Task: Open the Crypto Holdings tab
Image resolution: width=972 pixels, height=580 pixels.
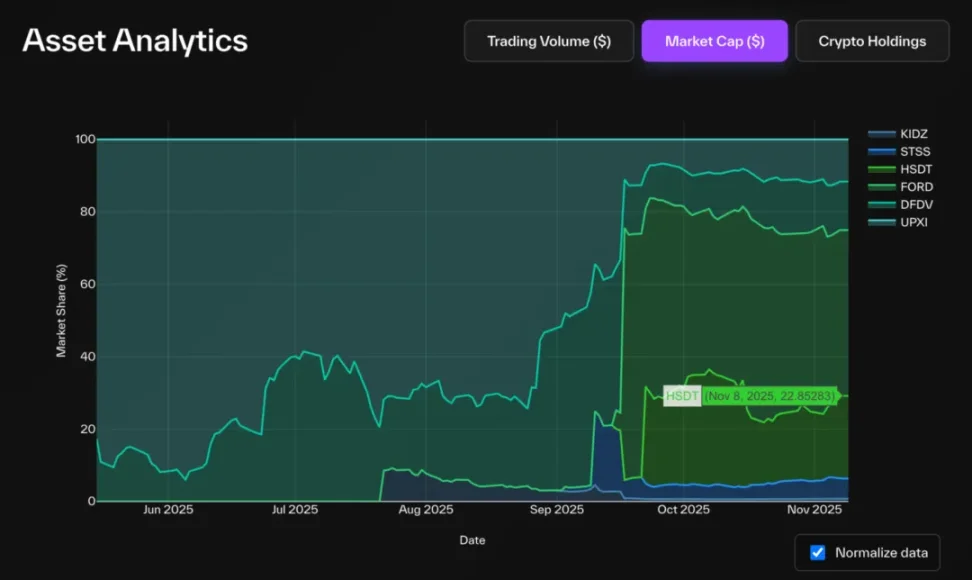Action: [872, 41]
